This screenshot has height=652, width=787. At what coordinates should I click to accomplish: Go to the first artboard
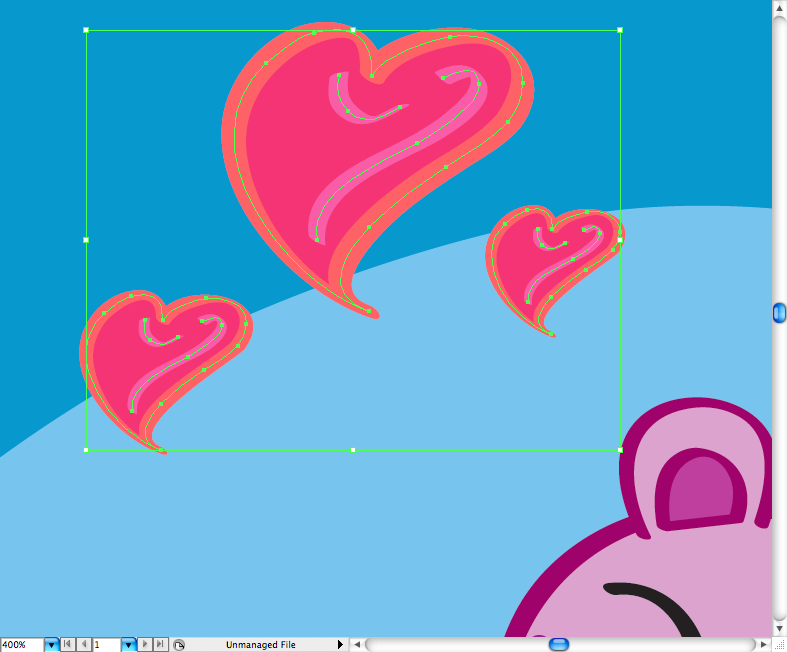coord(68,645)
